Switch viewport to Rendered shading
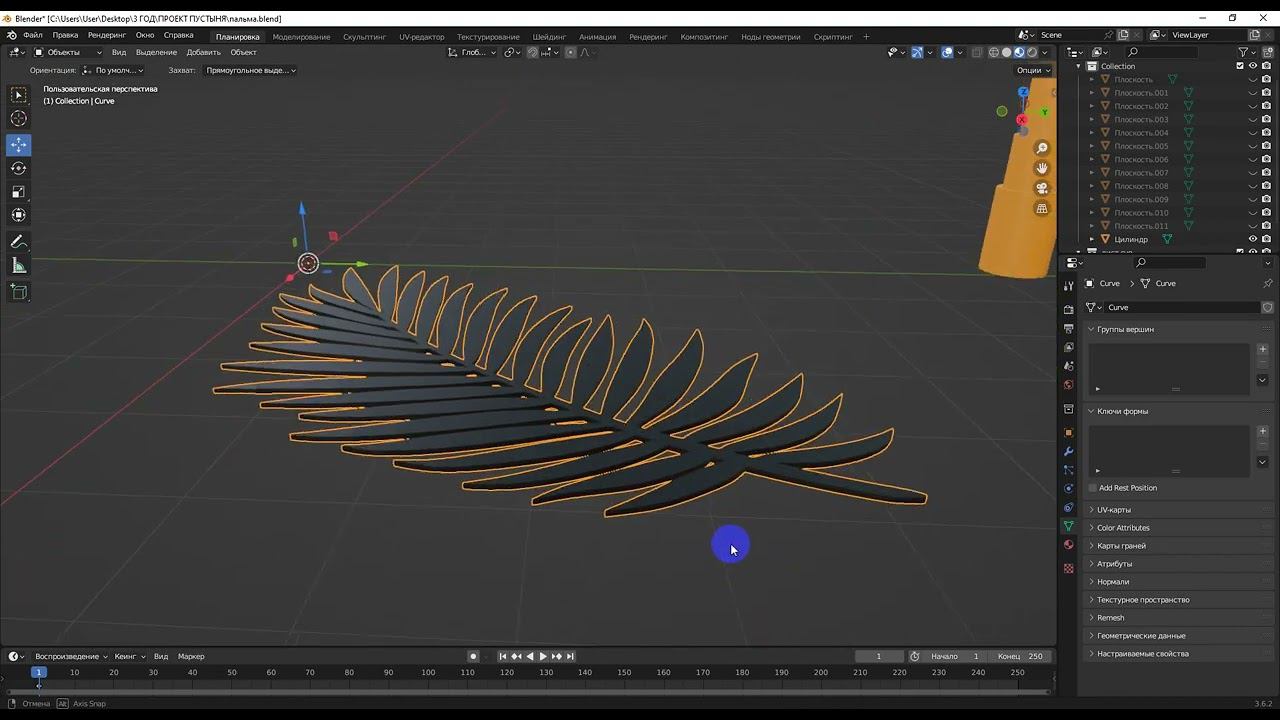This screenshot has width=1280, height=720. click(x=1032, y=52)
